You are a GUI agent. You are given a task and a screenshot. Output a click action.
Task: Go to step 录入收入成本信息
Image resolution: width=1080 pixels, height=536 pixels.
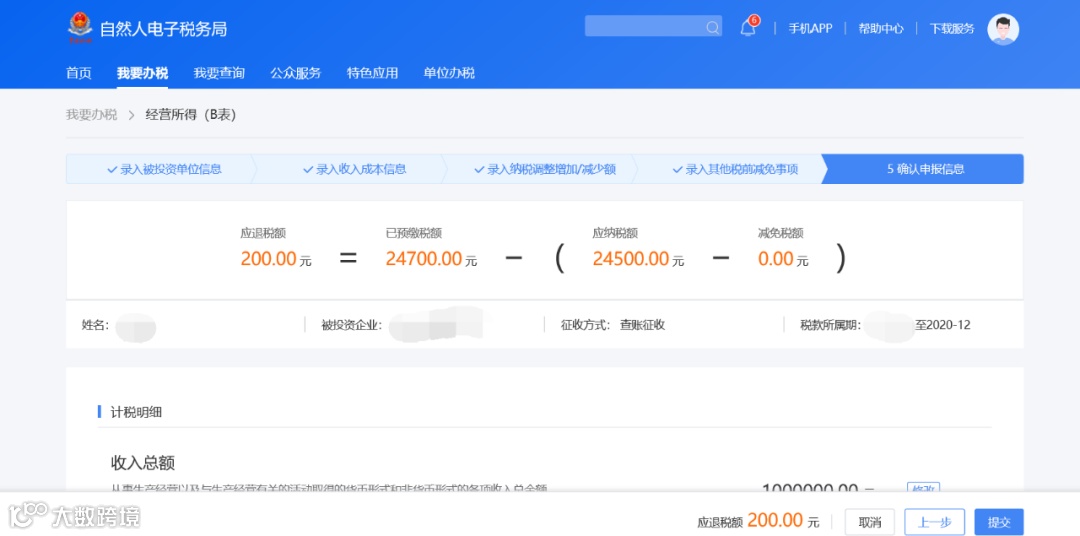click(x=355, y=169)
